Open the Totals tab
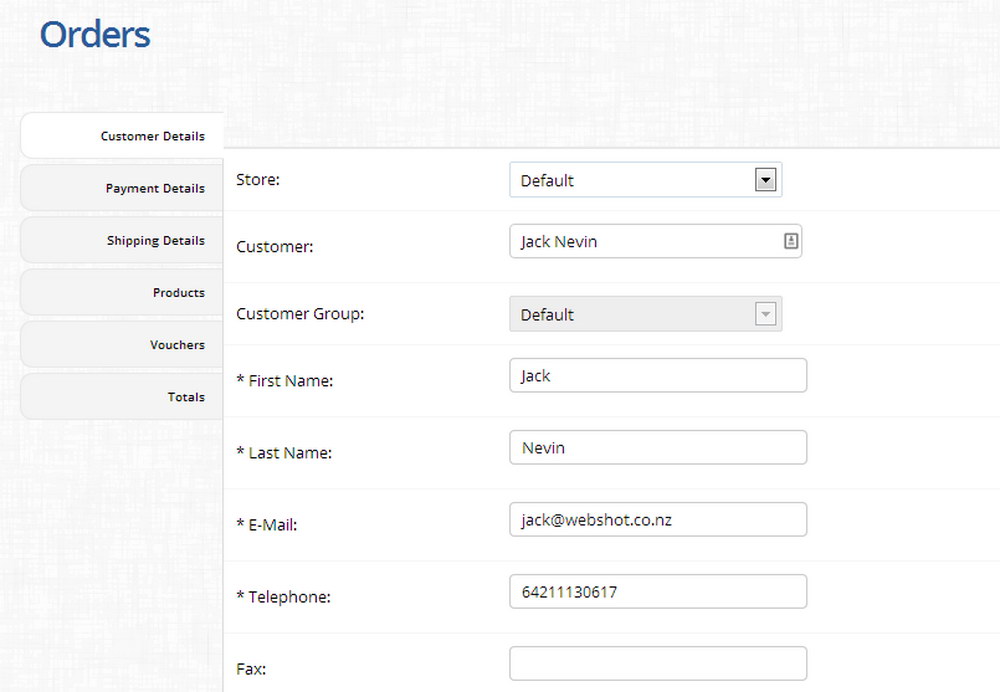This screenshot has width=1000, height=692. [122, 397]
